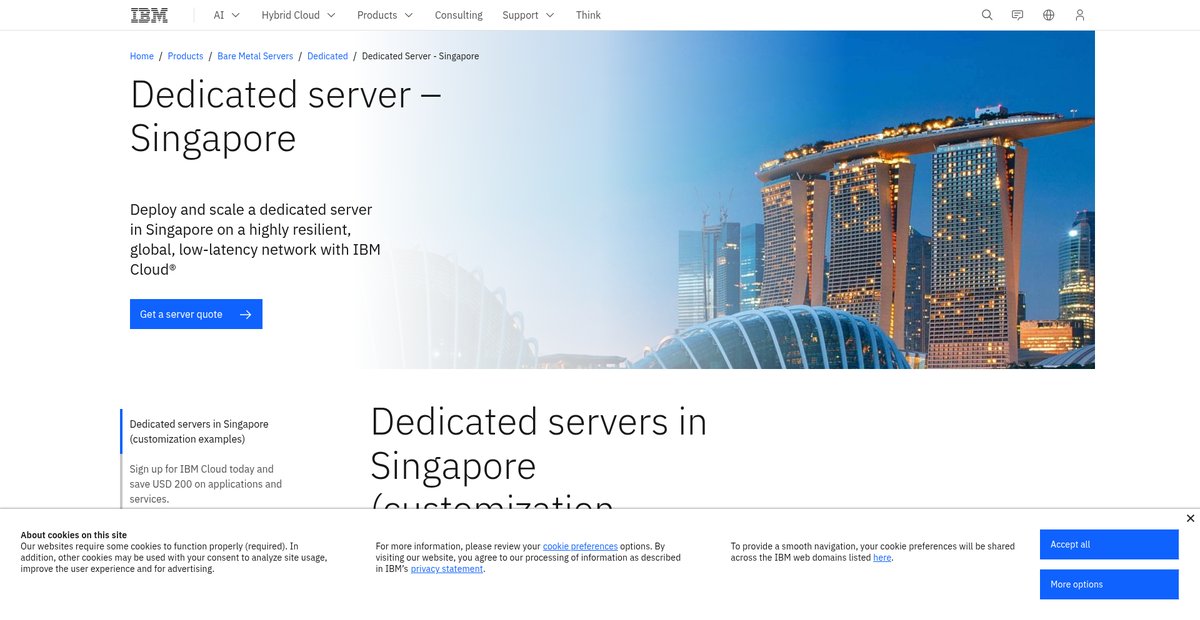
Task: Click Accept all cookies button
Action: click(1109, 544)
